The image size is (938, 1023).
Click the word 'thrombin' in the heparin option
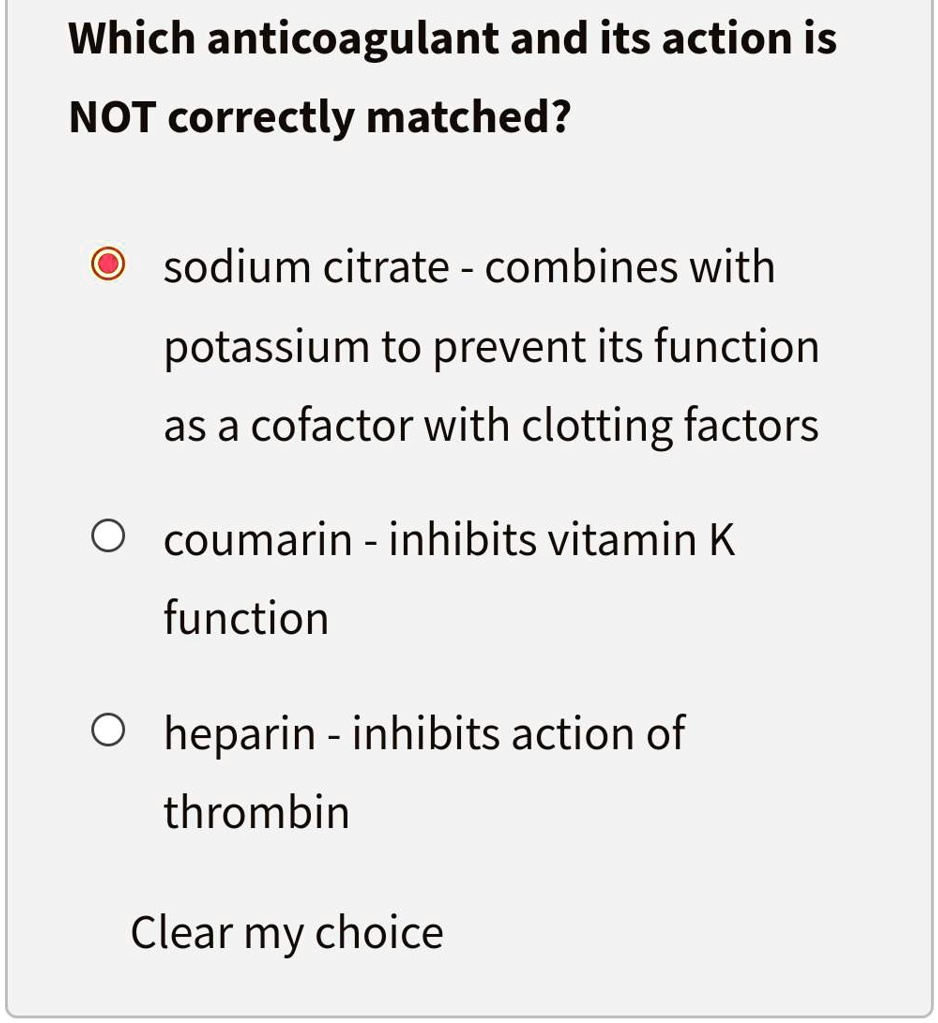pos(256,812)
